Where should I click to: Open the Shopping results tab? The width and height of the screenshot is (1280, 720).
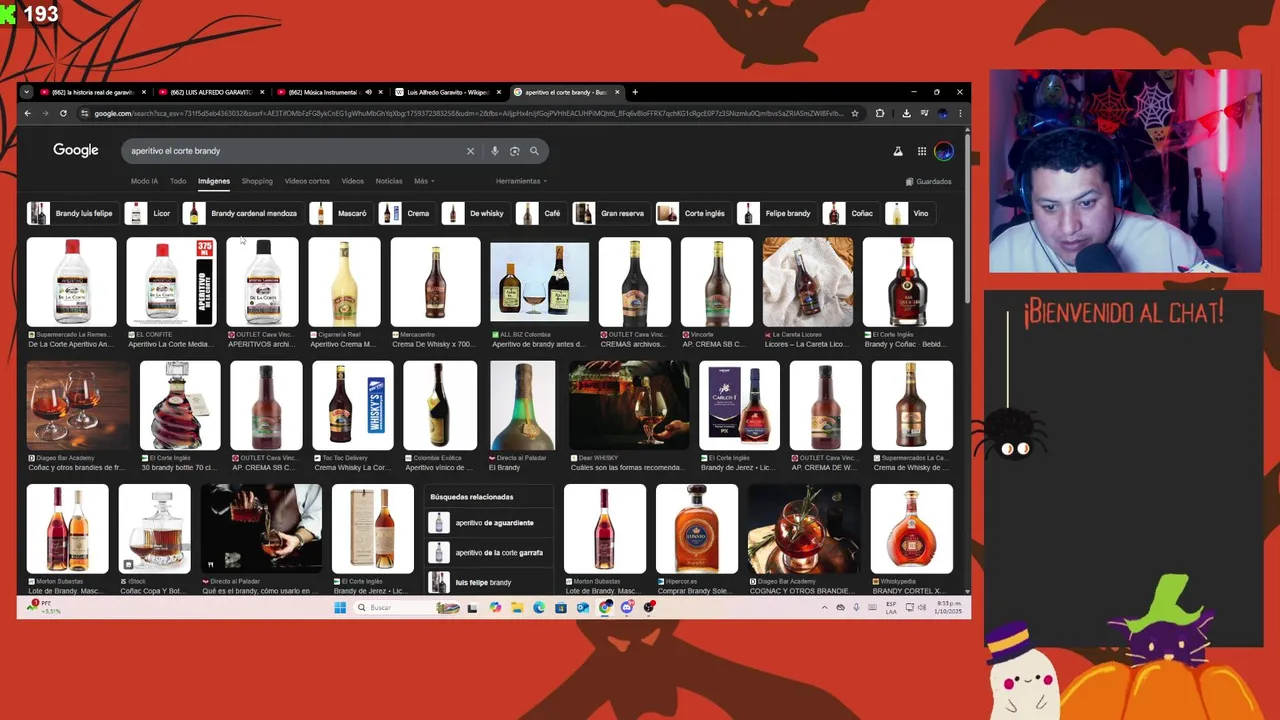[x=257, y=181]
